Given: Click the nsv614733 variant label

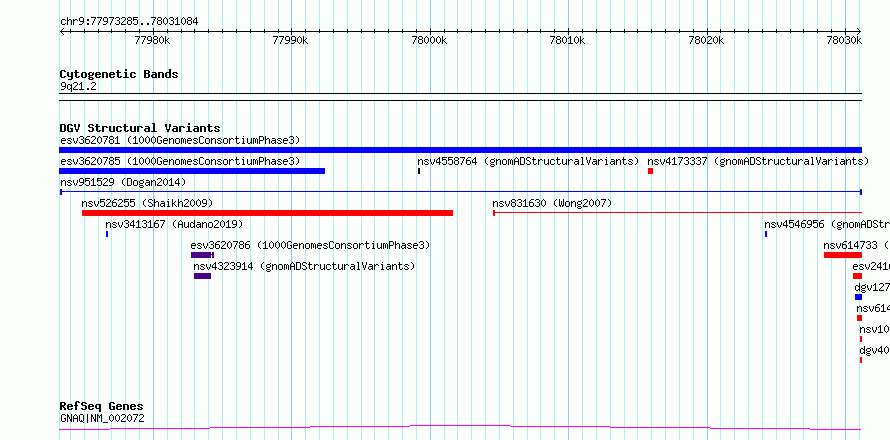Looking at the screenshot, I should pyautogui.click(x=857, y=245).
